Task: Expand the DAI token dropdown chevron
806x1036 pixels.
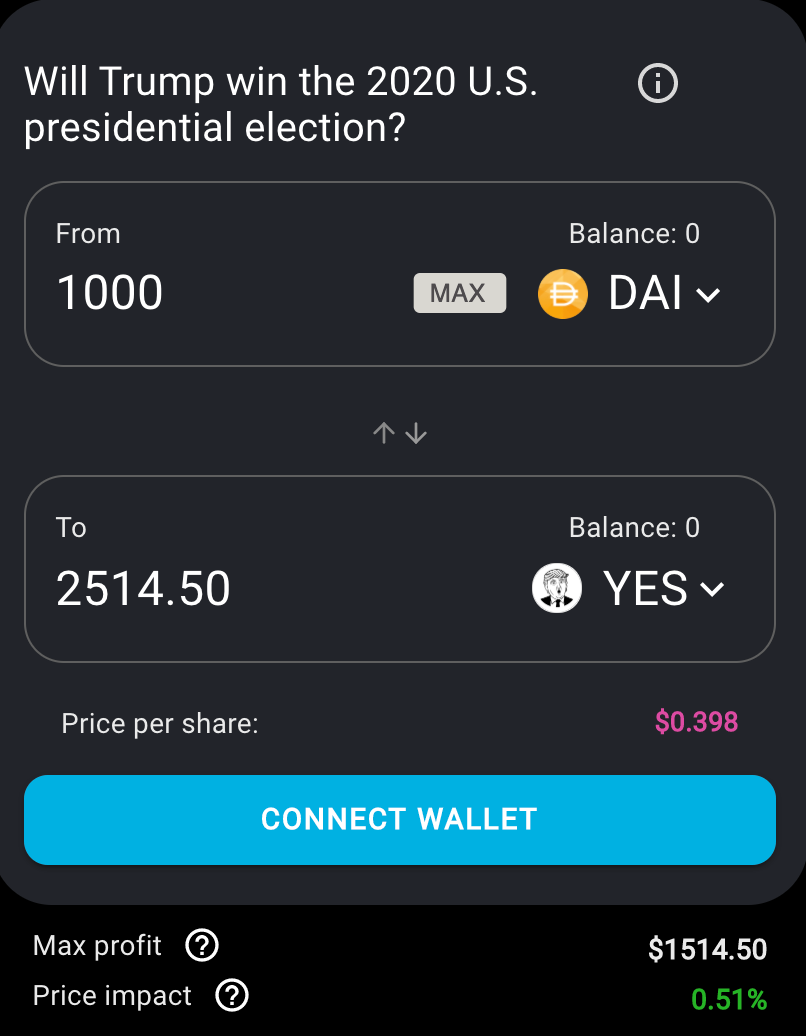Action: (708, 295)
